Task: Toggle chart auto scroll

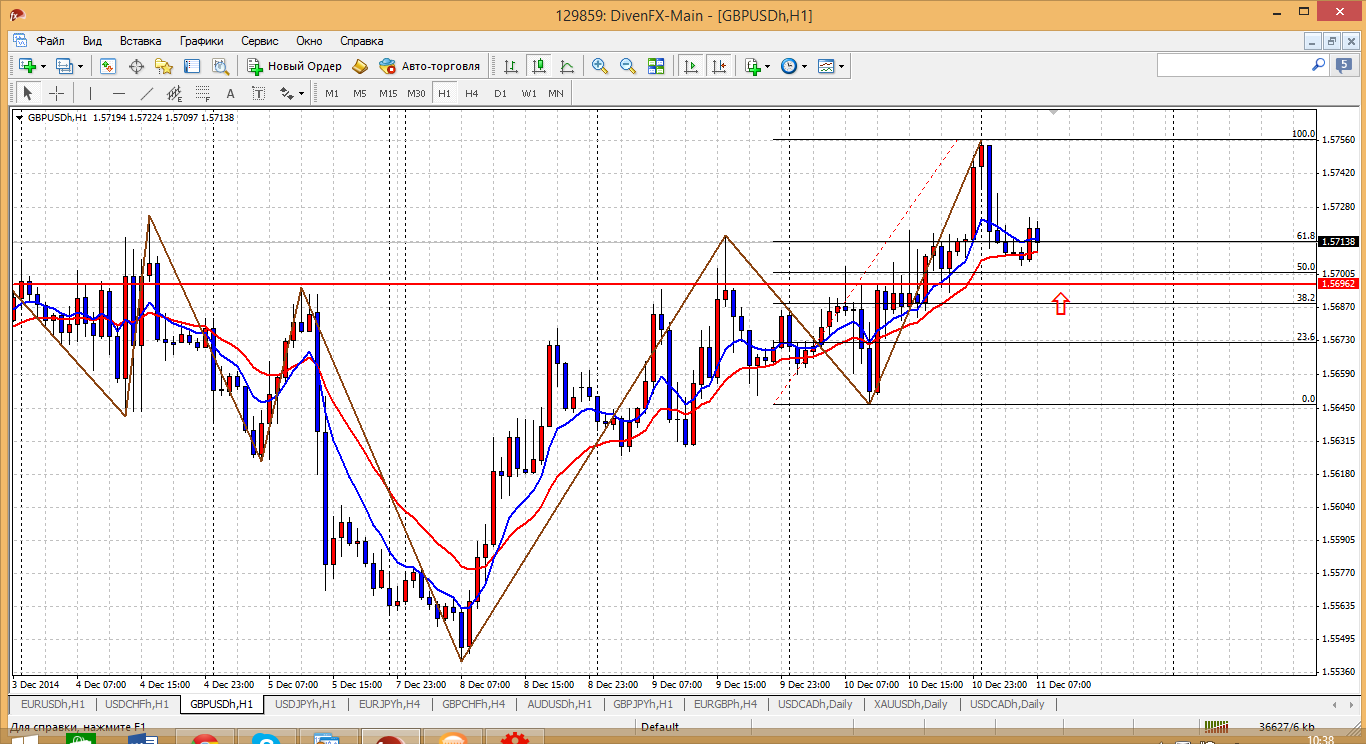Action: tap(691, 66)
